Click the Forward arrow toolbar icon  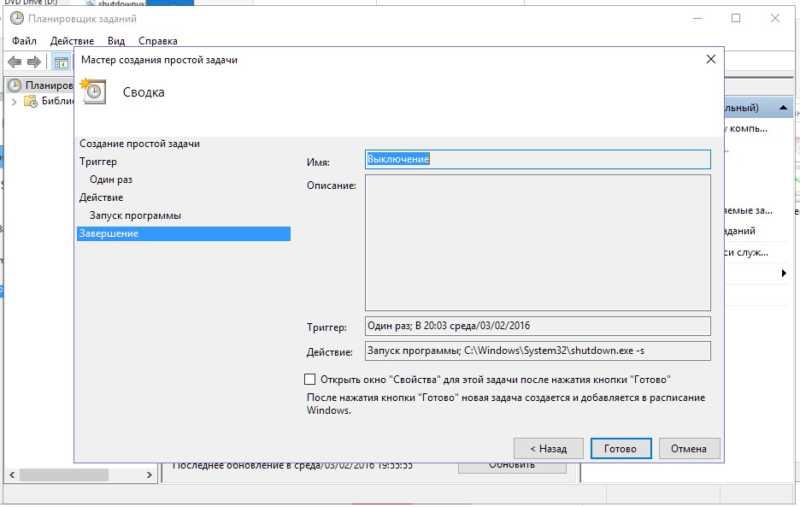[34, 62]
